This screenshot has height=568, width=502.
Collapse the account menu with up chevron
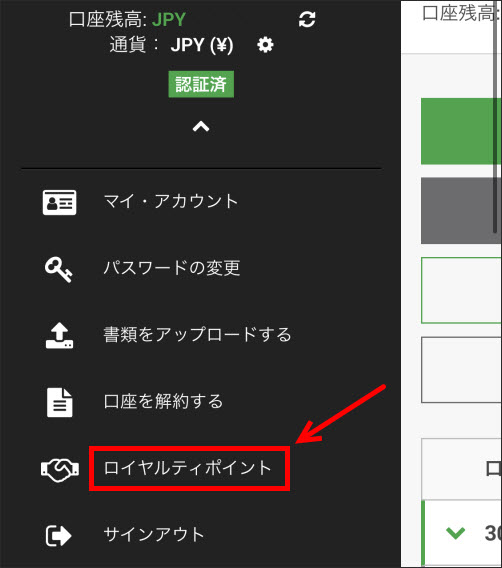click(x=201, y=127)
